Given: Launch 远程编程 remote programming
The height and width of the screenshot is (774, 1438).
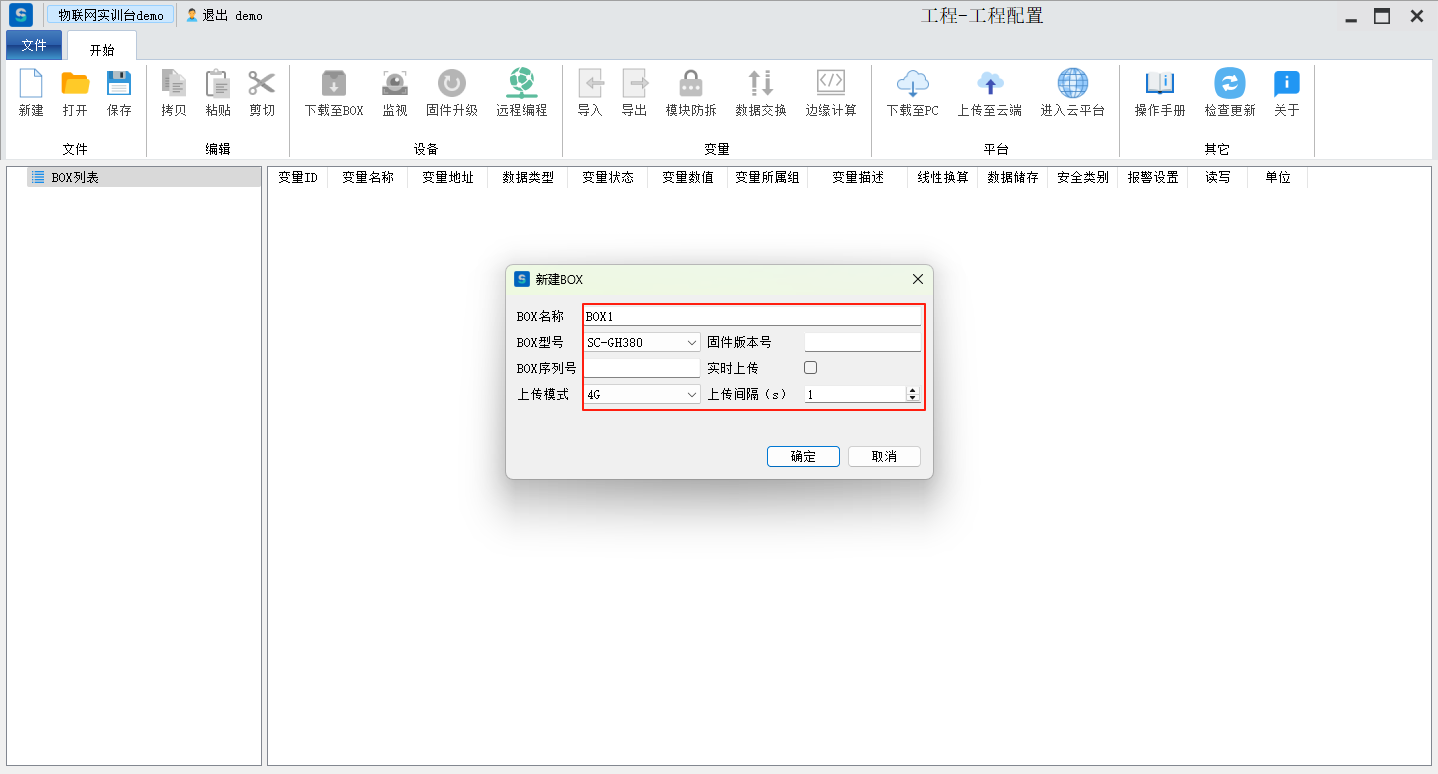Looking at the screenshot, I should pos(521,84).
